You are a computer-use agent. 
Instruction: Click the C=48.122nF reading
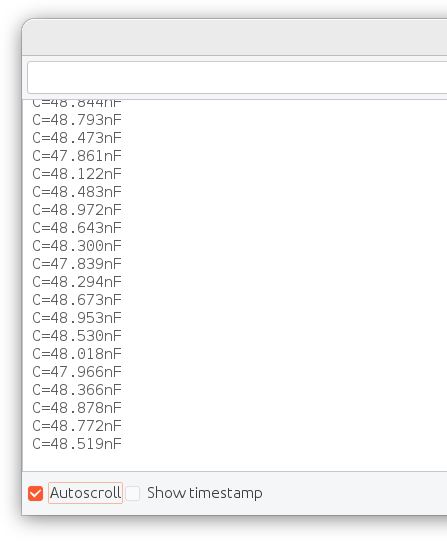77,174
